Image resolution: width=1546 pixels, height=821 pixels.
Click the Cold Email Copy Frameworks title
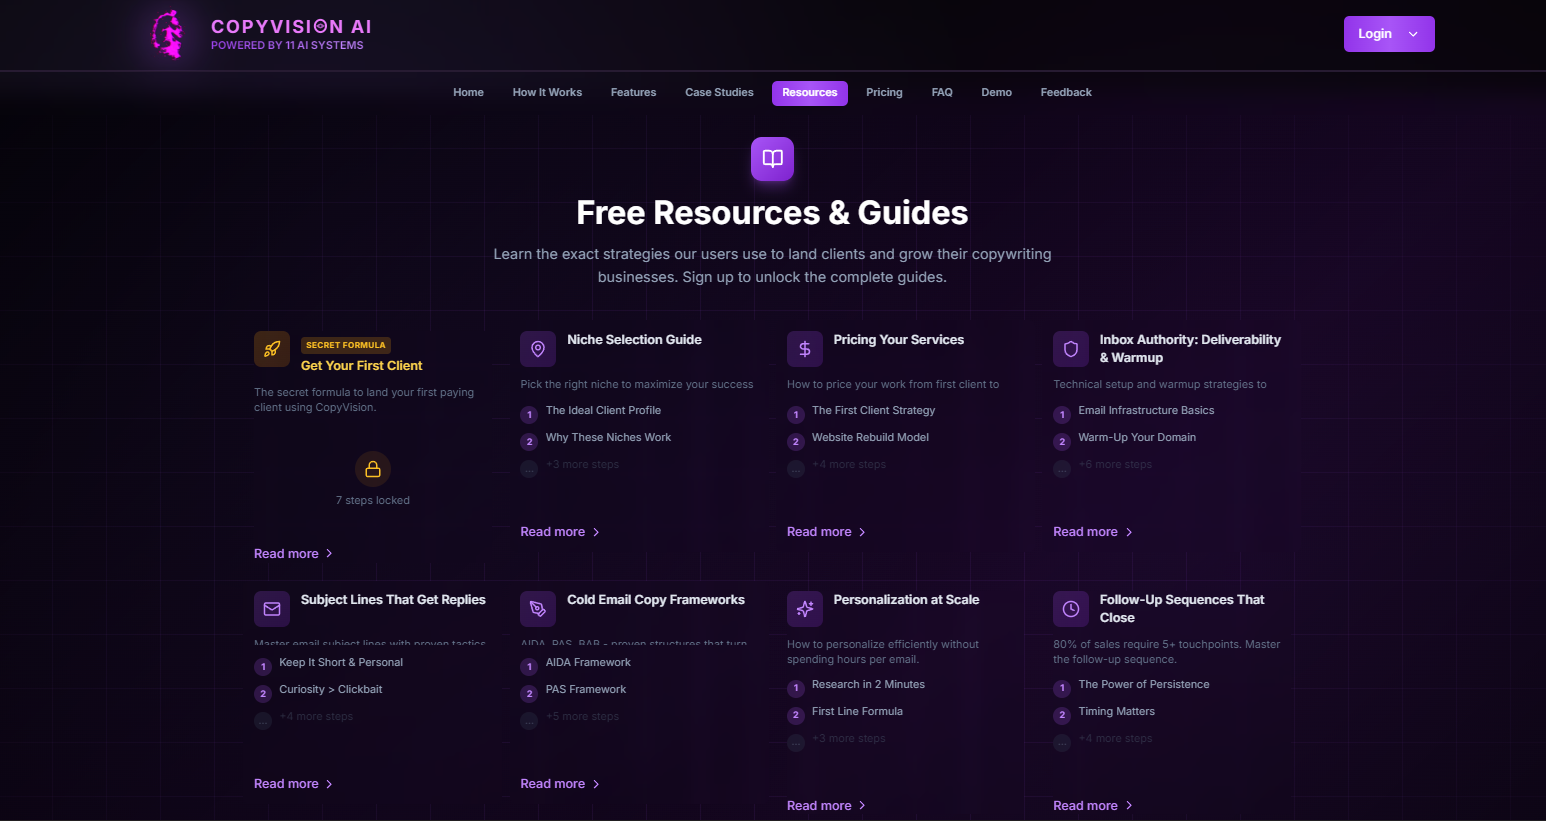point(656,600)
